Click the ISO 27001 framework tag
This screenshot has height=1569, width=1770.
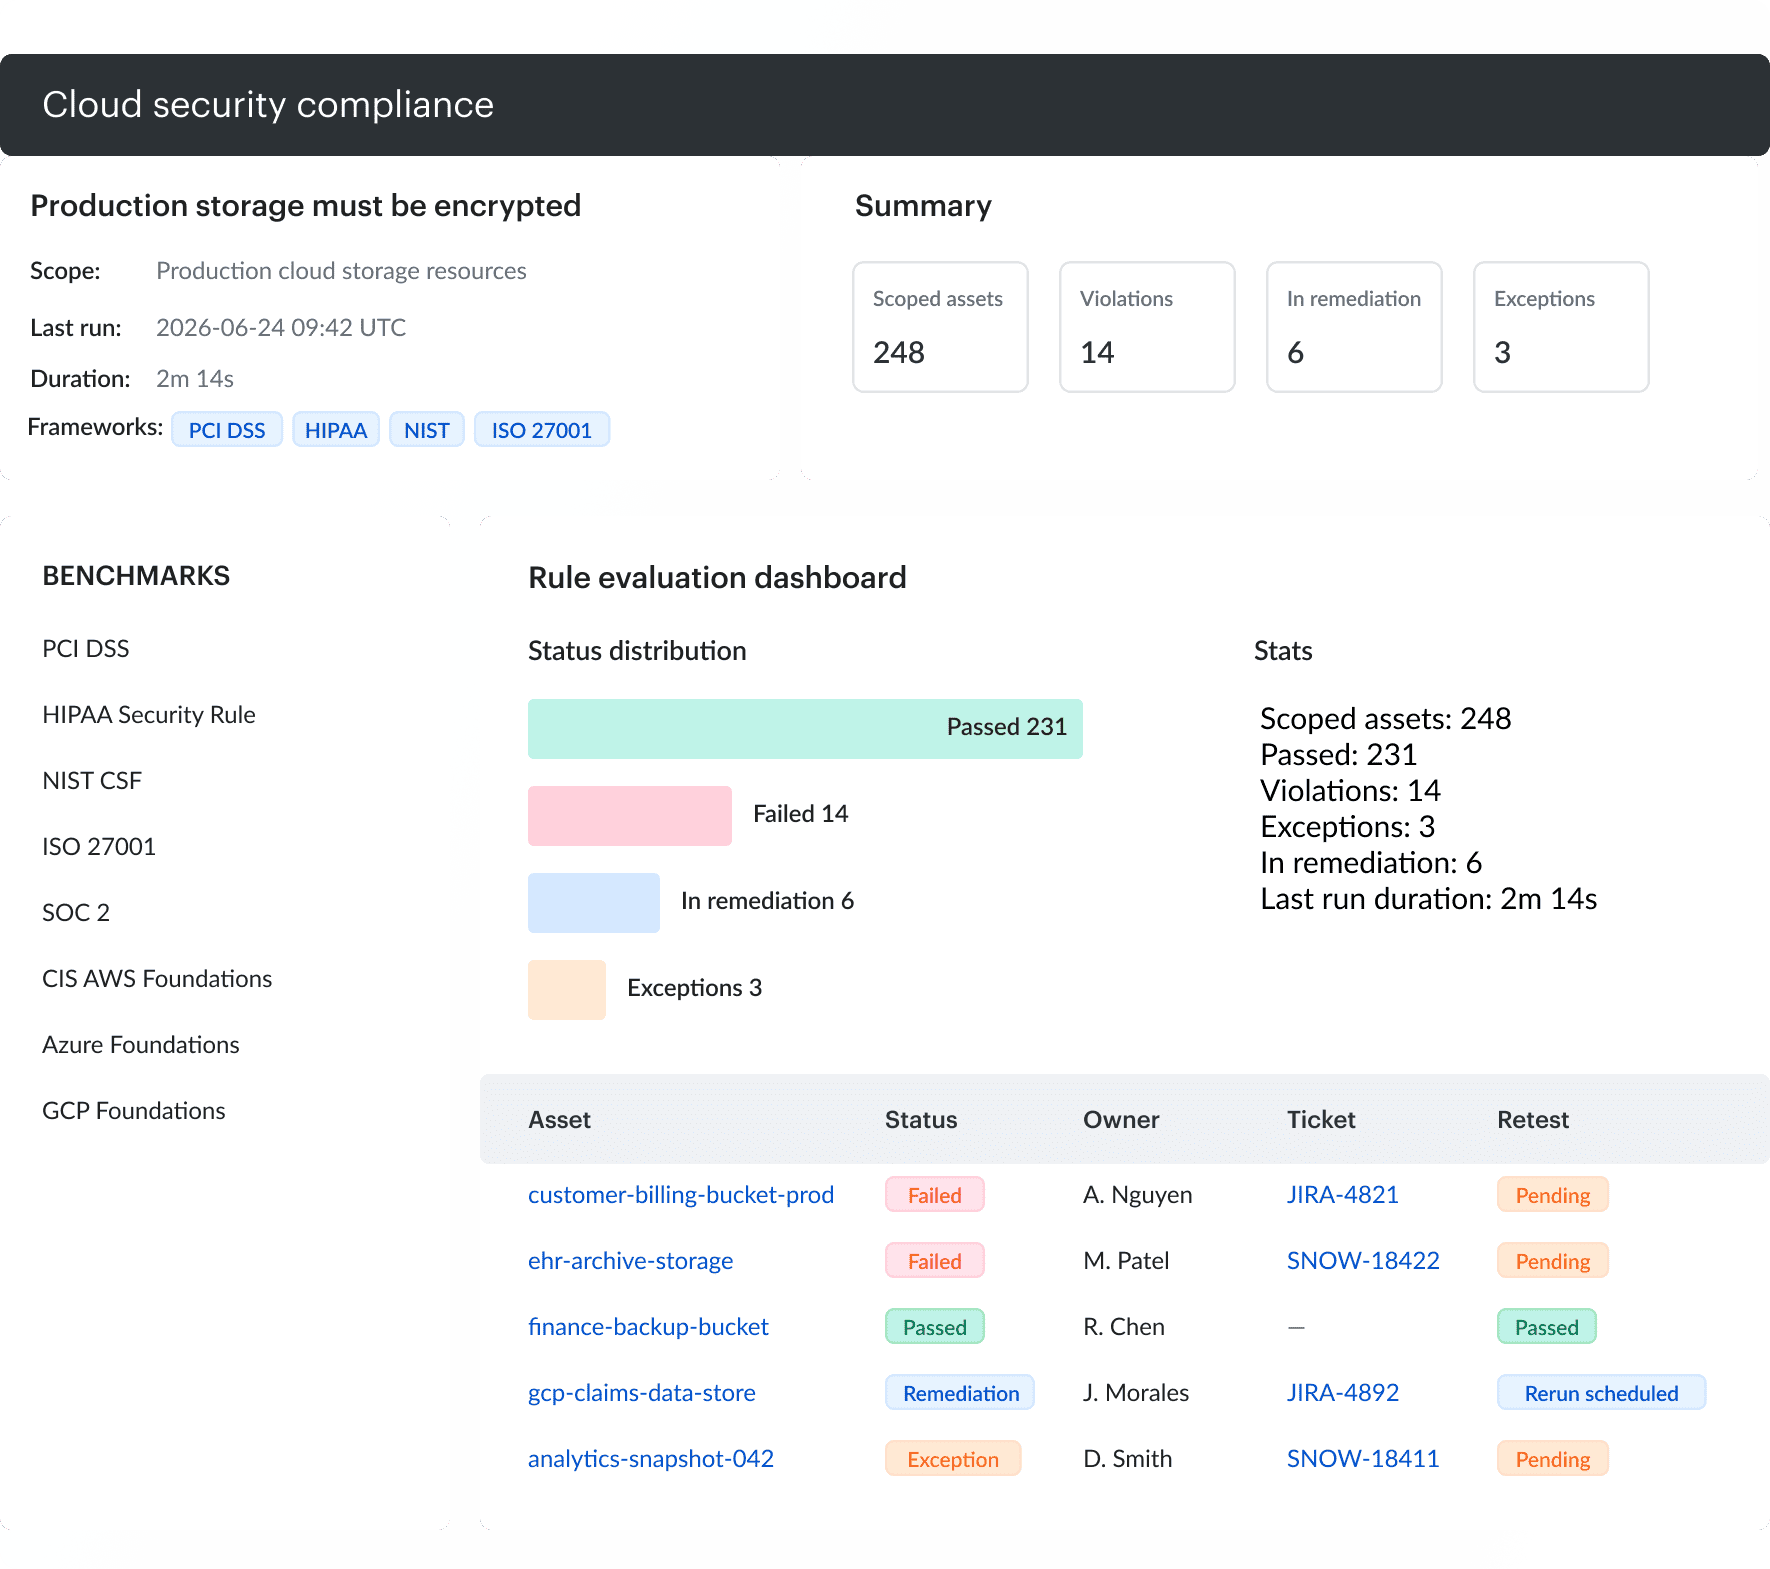point(542,430)
